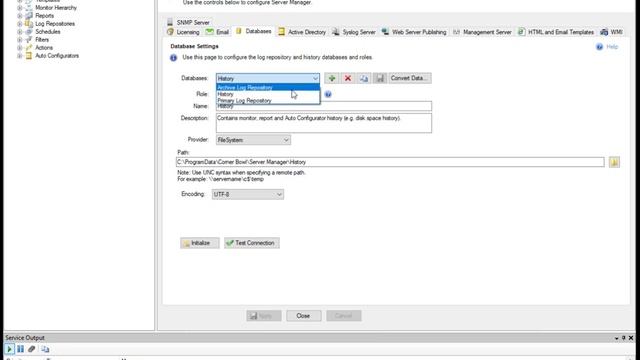Image resolution: width=640 pixels, height=360 pixels.
Task: Switch to the WMI tab
Action: [x=611, y=32]
